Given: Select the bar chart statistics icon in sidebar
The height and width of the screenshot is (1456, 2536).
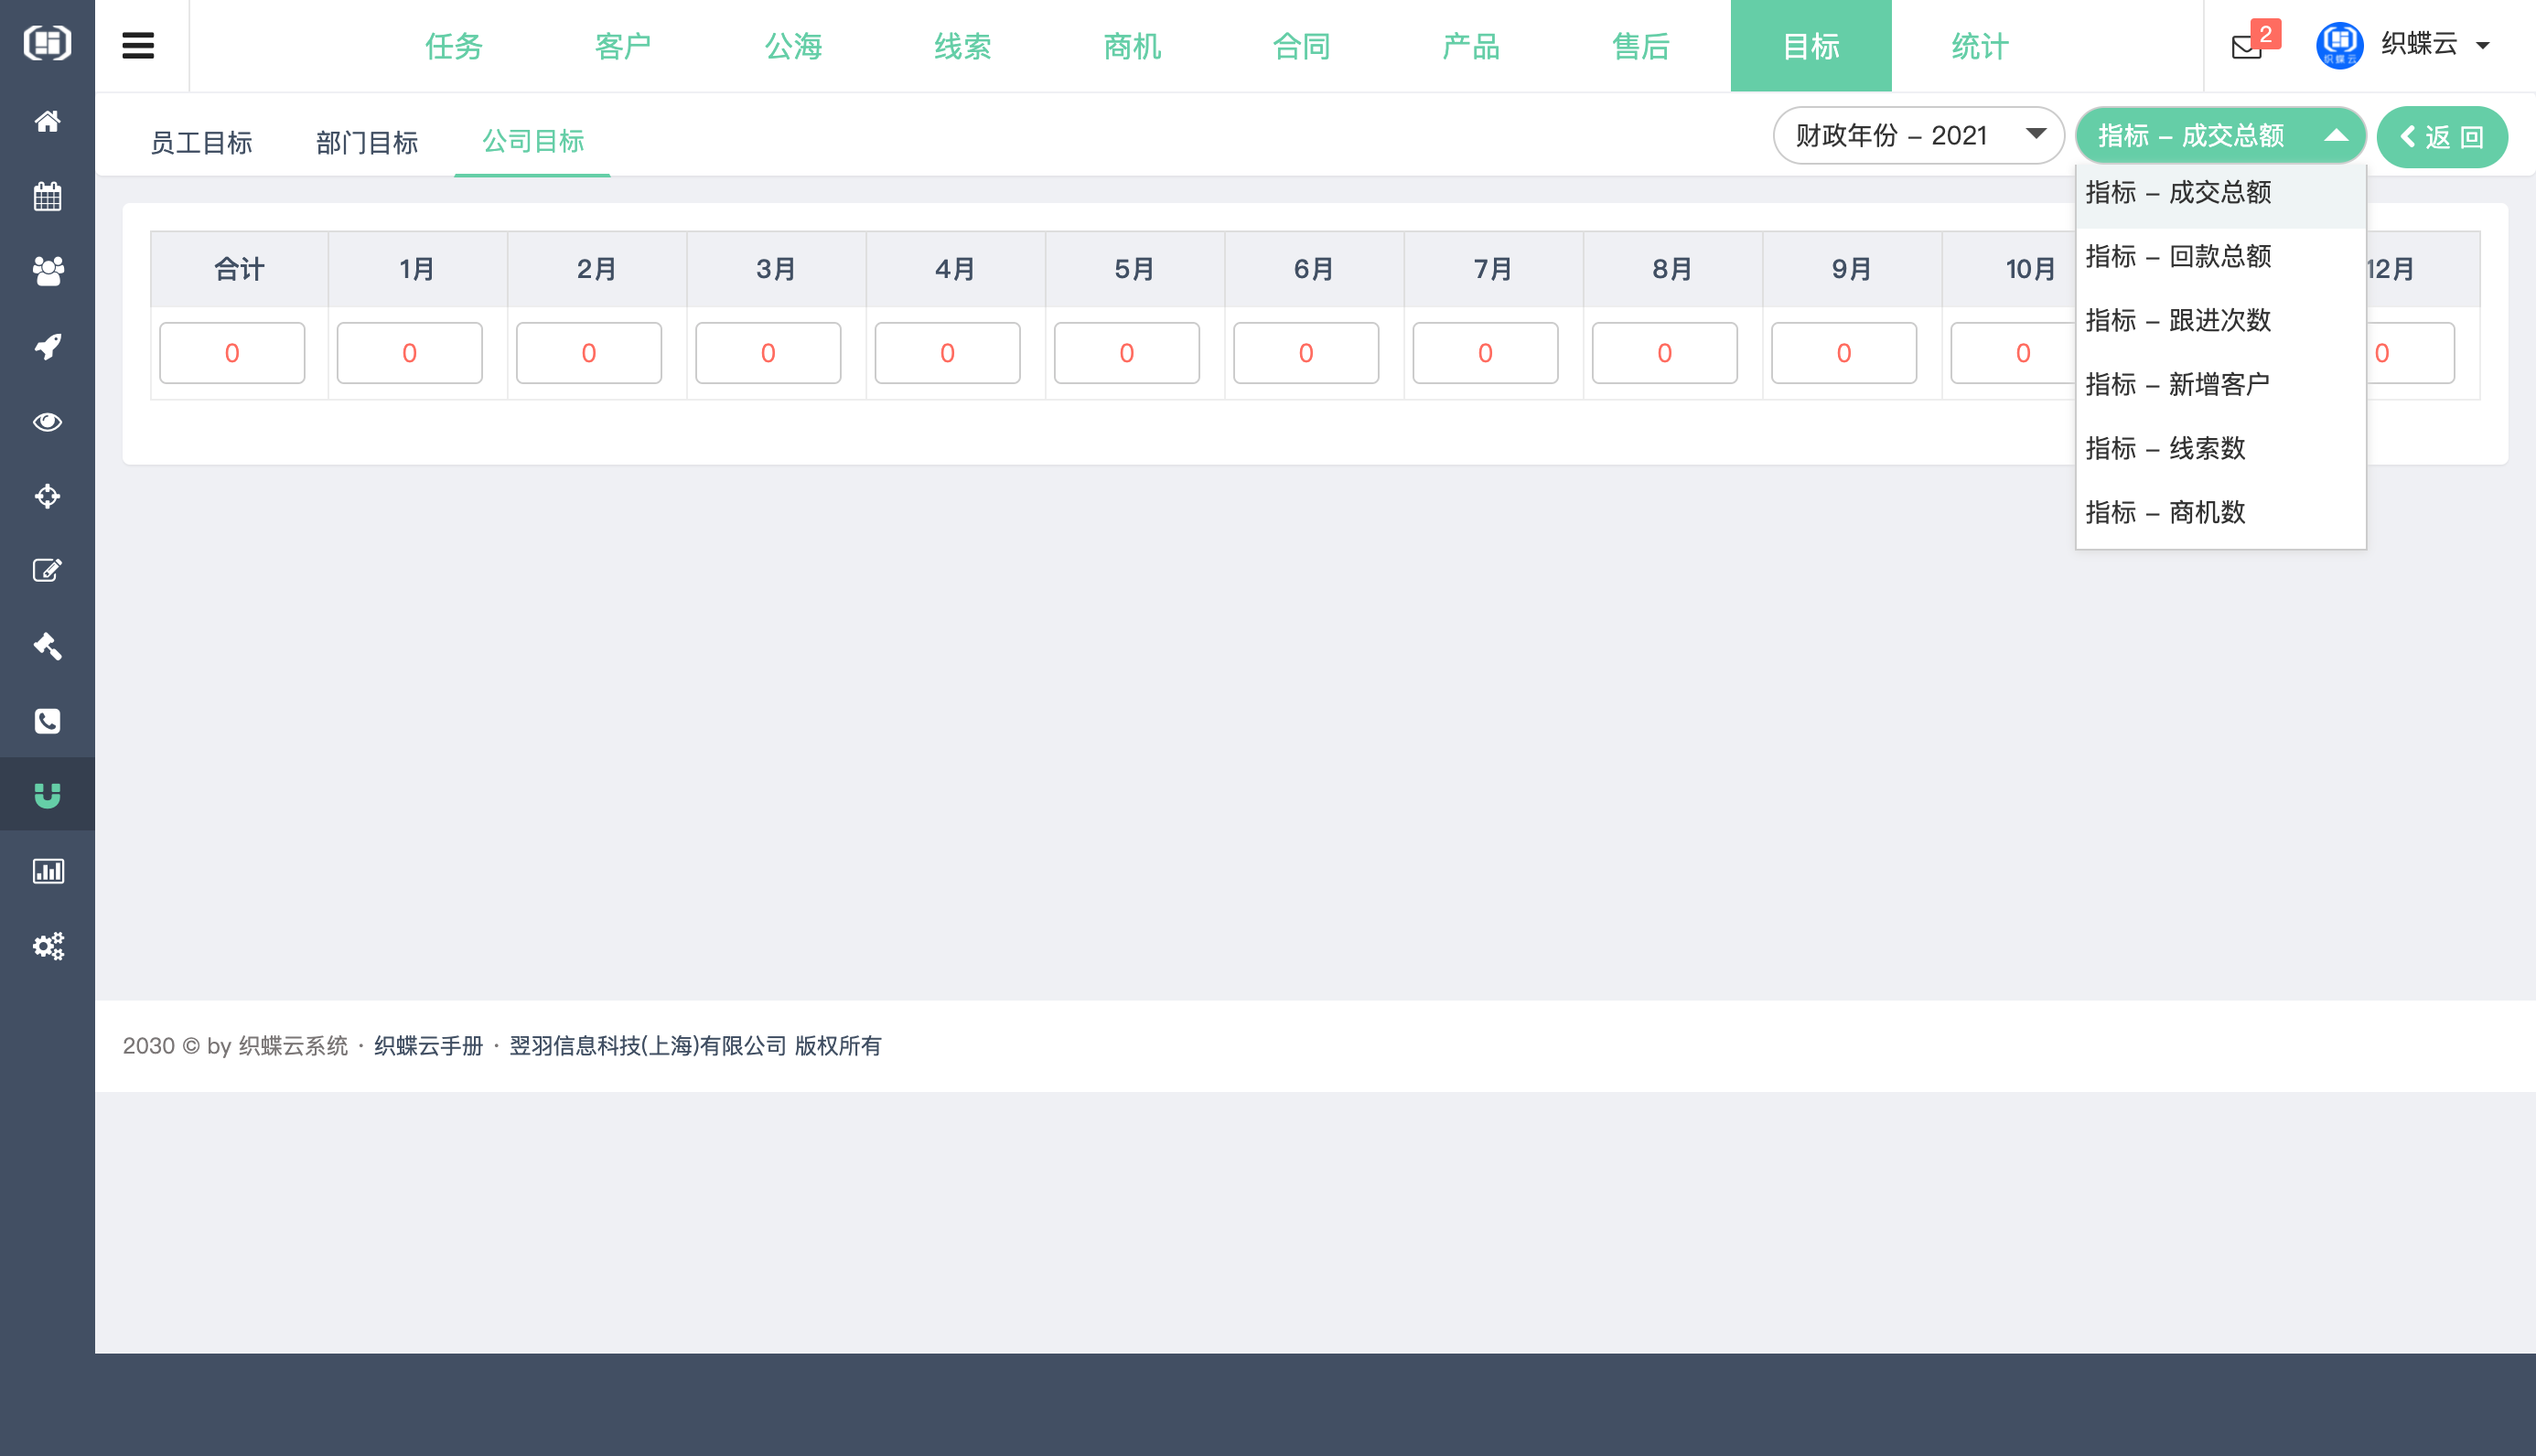Looking at the screenshot, I should click(x=47, y=870).
